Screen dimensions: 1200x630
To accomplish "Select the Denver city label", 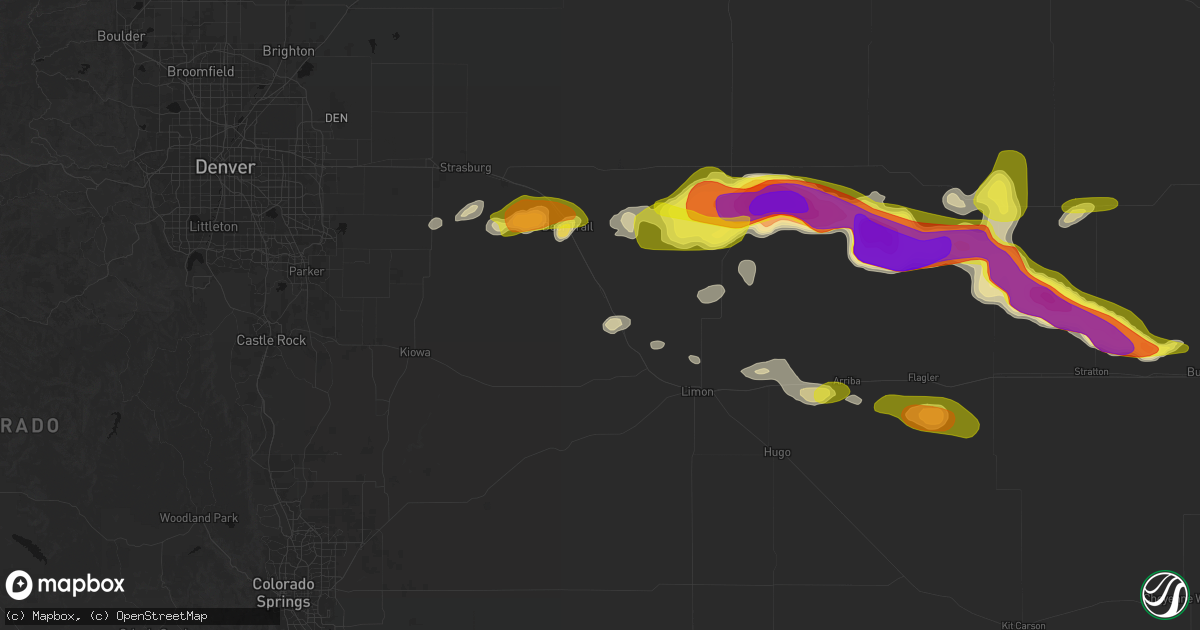I will pyautogui.click(x=225, y=167).
